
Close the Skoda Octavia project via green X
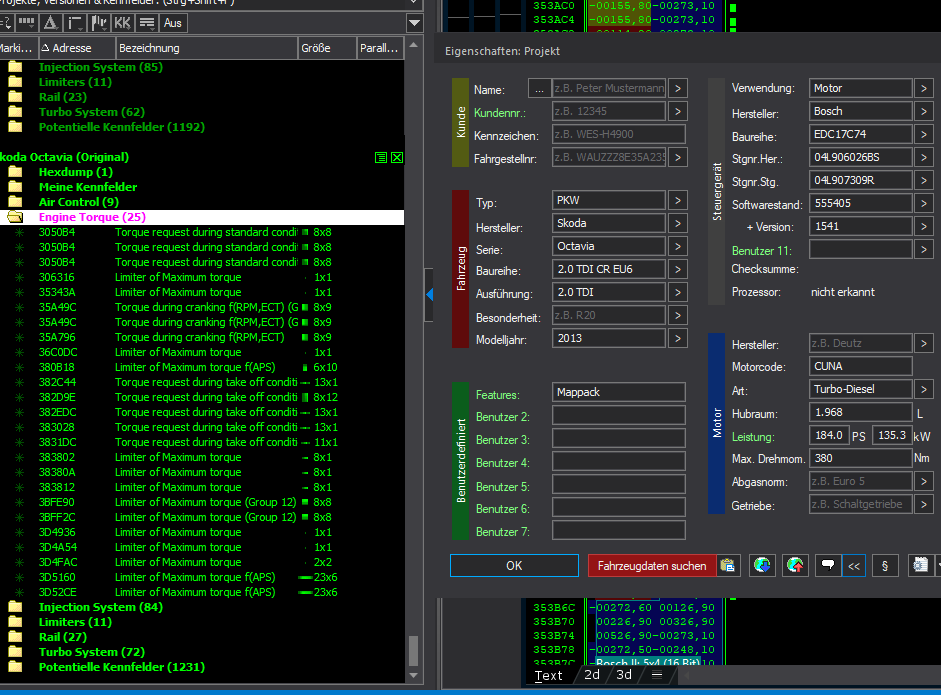[x=397, y=158]
